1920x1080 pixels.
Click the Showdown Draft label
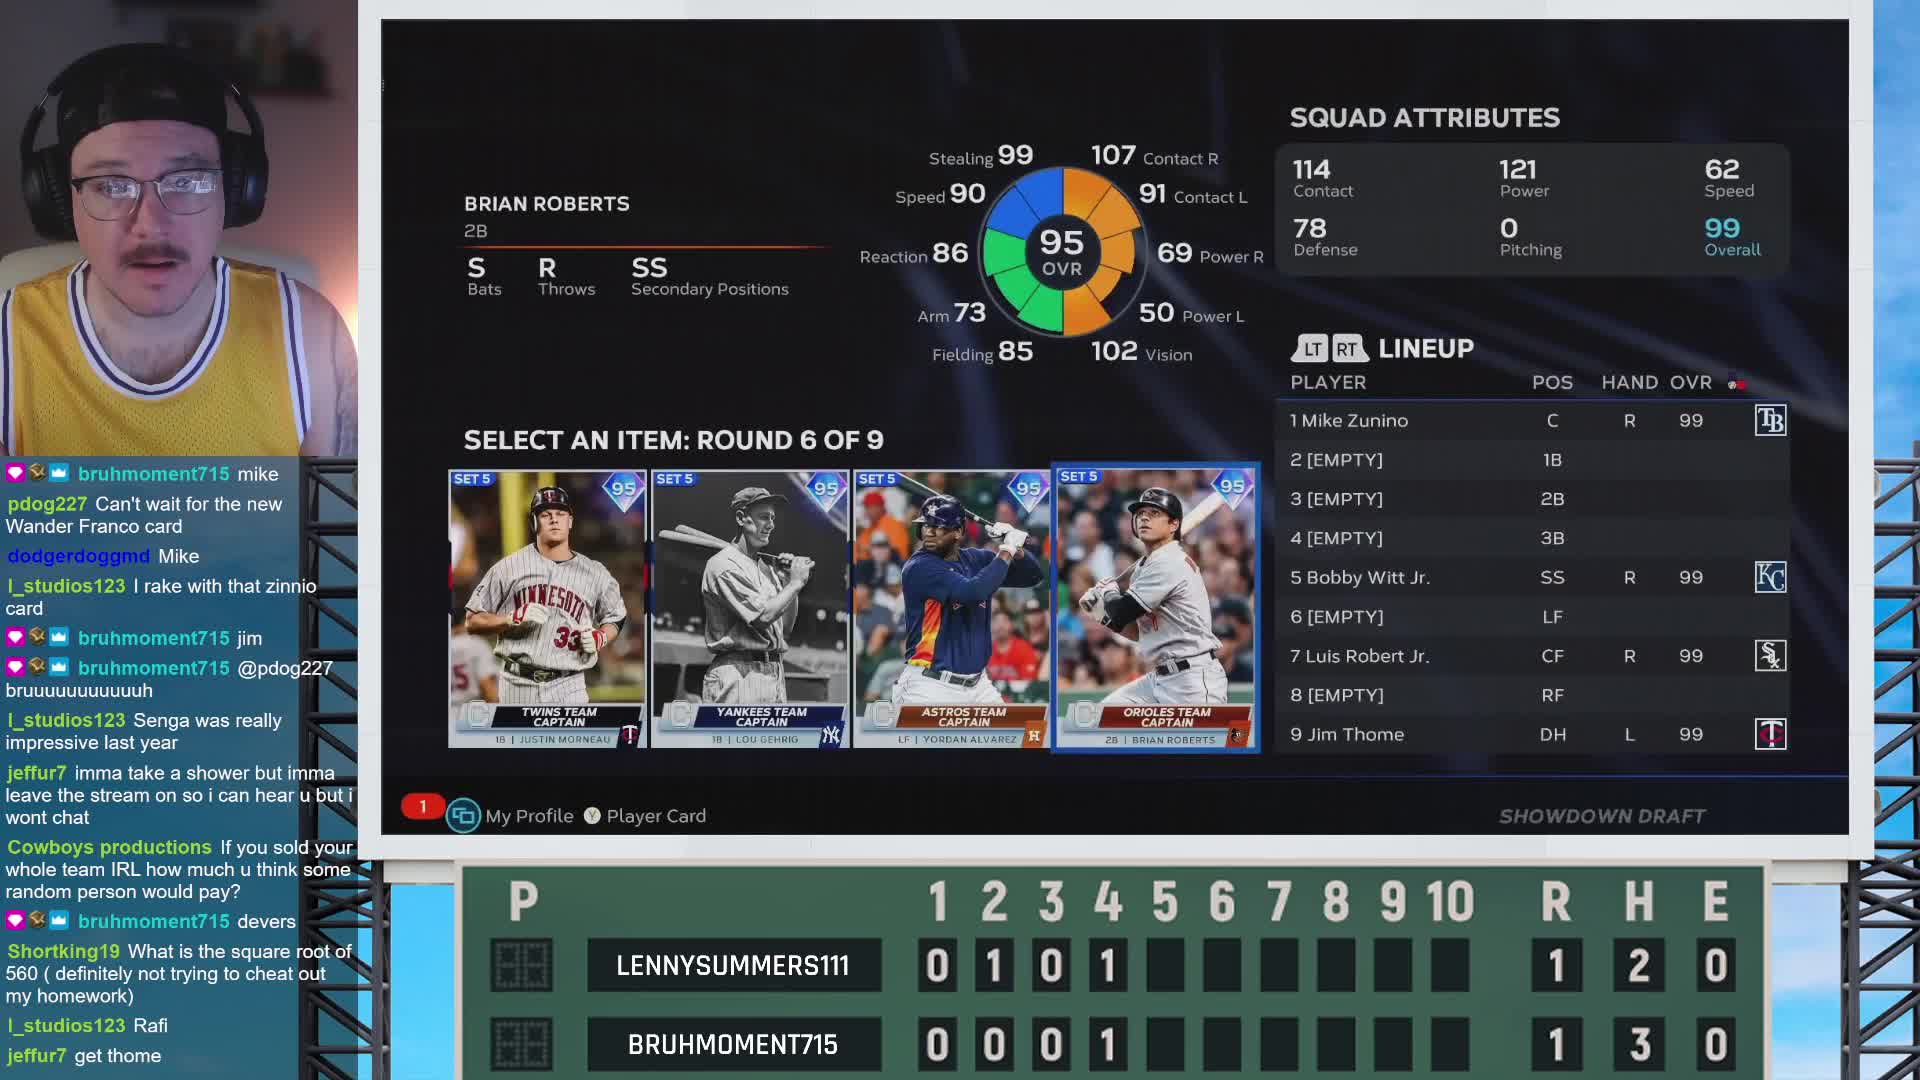(1602, 817)
